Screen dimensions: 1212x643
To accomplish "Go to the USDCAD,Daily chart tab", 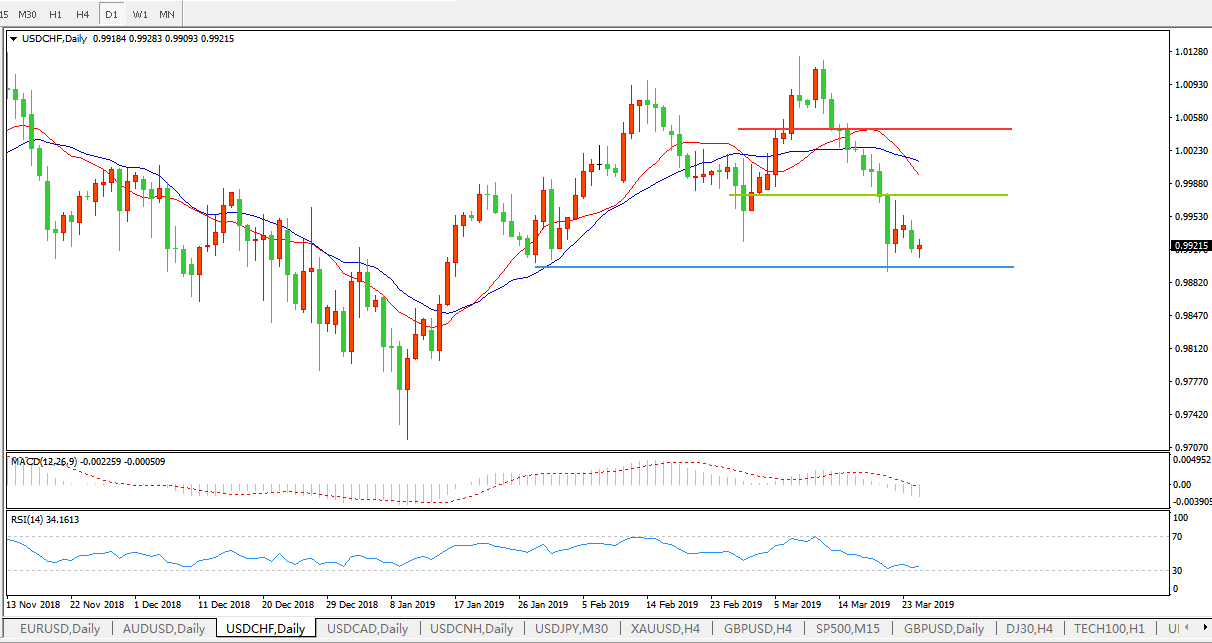I will 367,629.
